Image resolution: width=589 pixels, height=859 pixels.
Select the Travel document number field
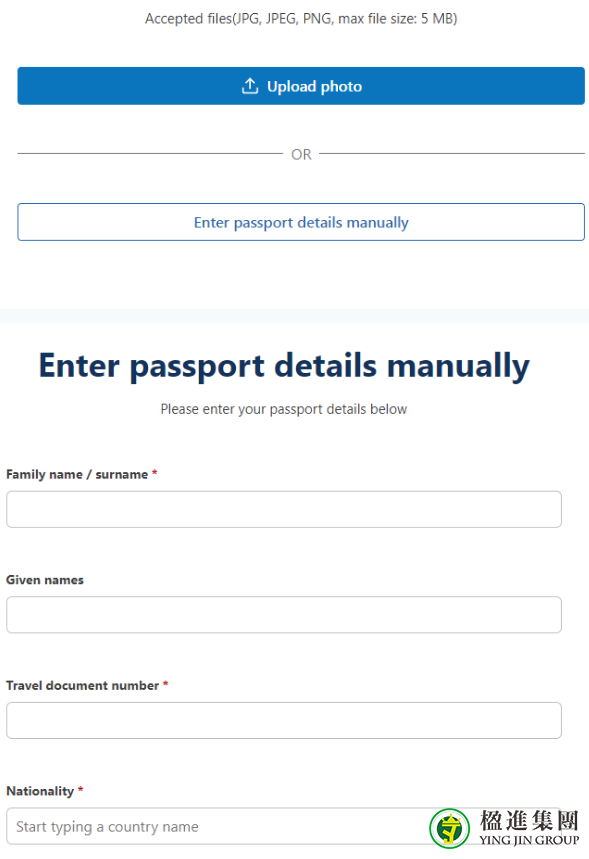tap(284, 720)
